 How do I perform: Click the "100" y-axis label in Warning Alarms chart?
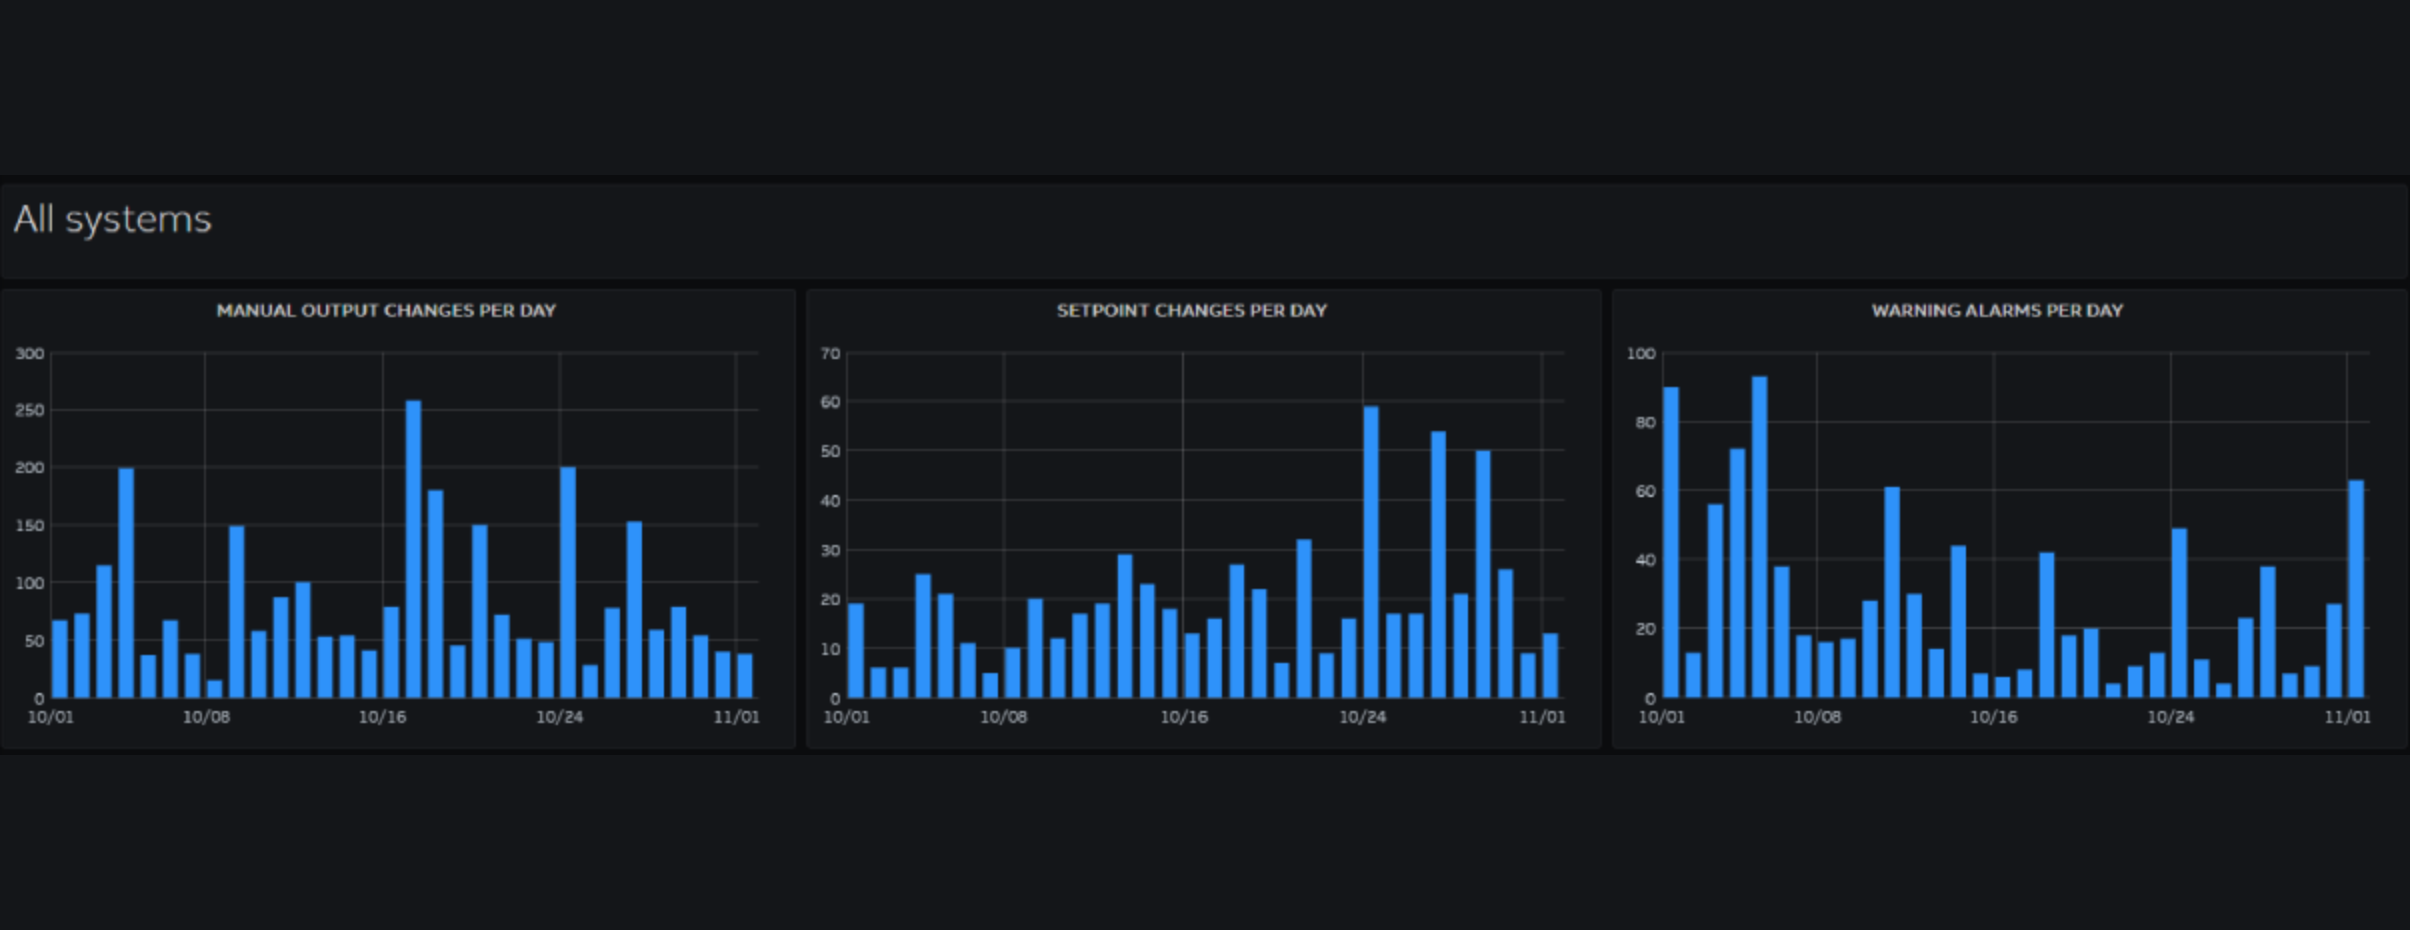pos(1641,353)
